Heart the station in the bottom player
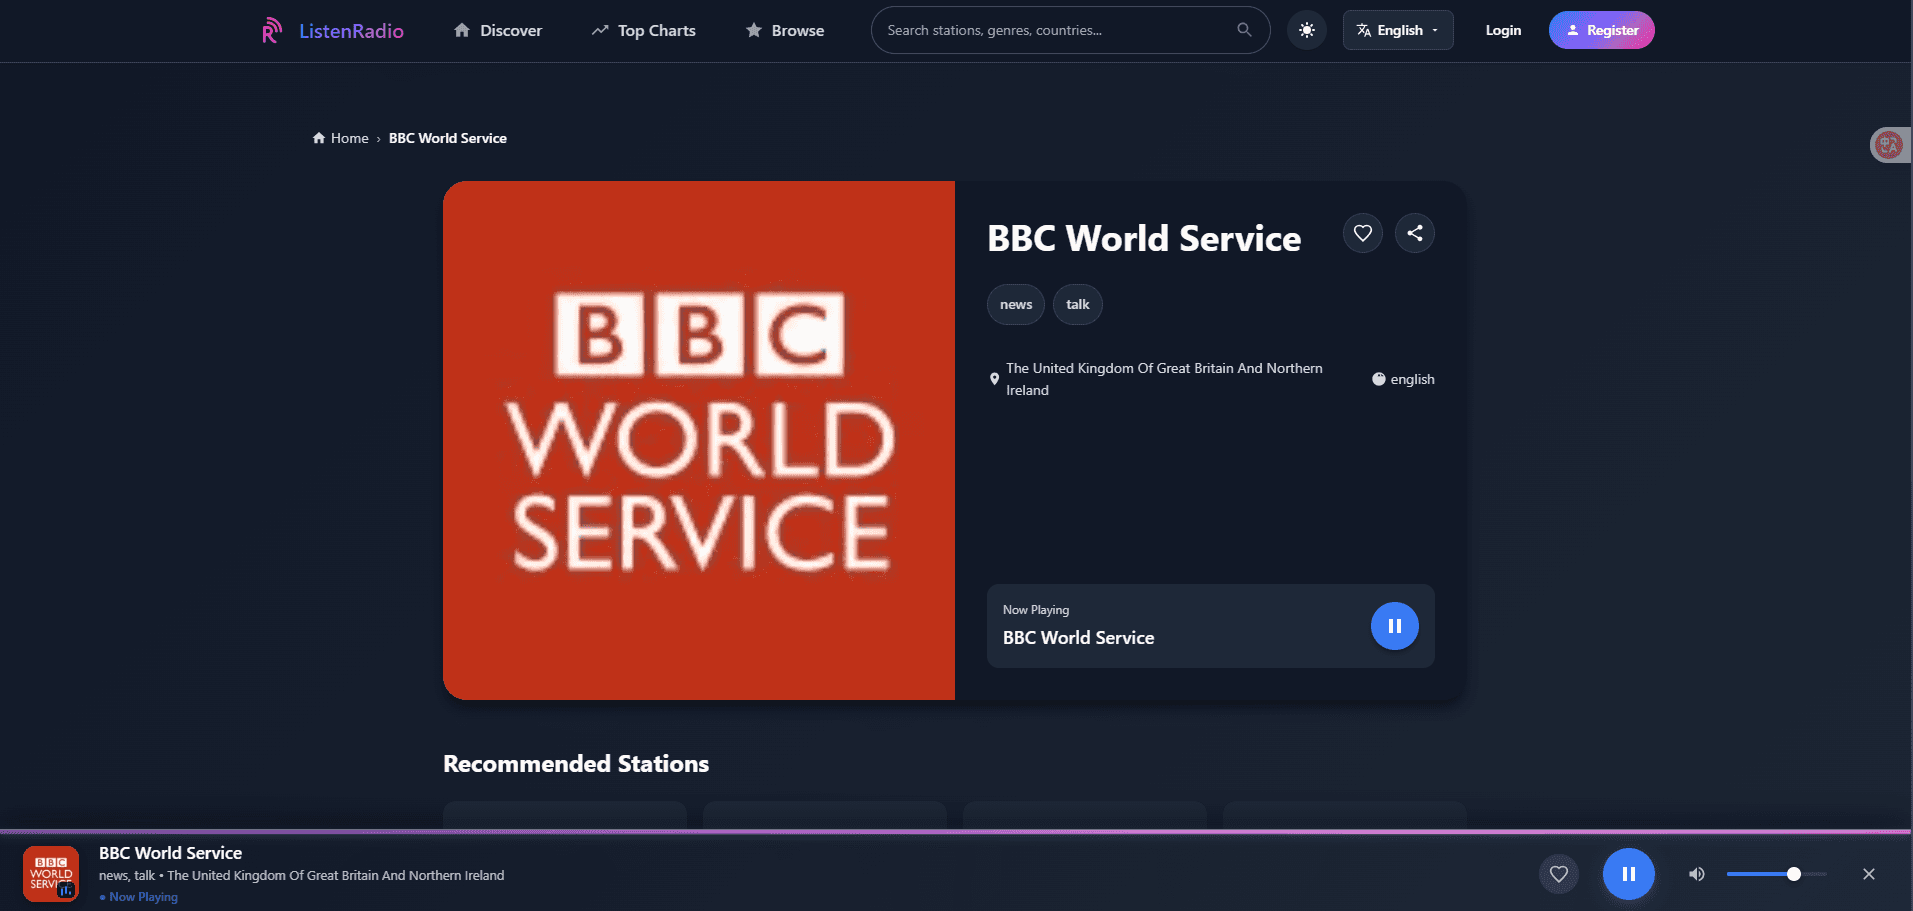 (x=1558, y=873)
